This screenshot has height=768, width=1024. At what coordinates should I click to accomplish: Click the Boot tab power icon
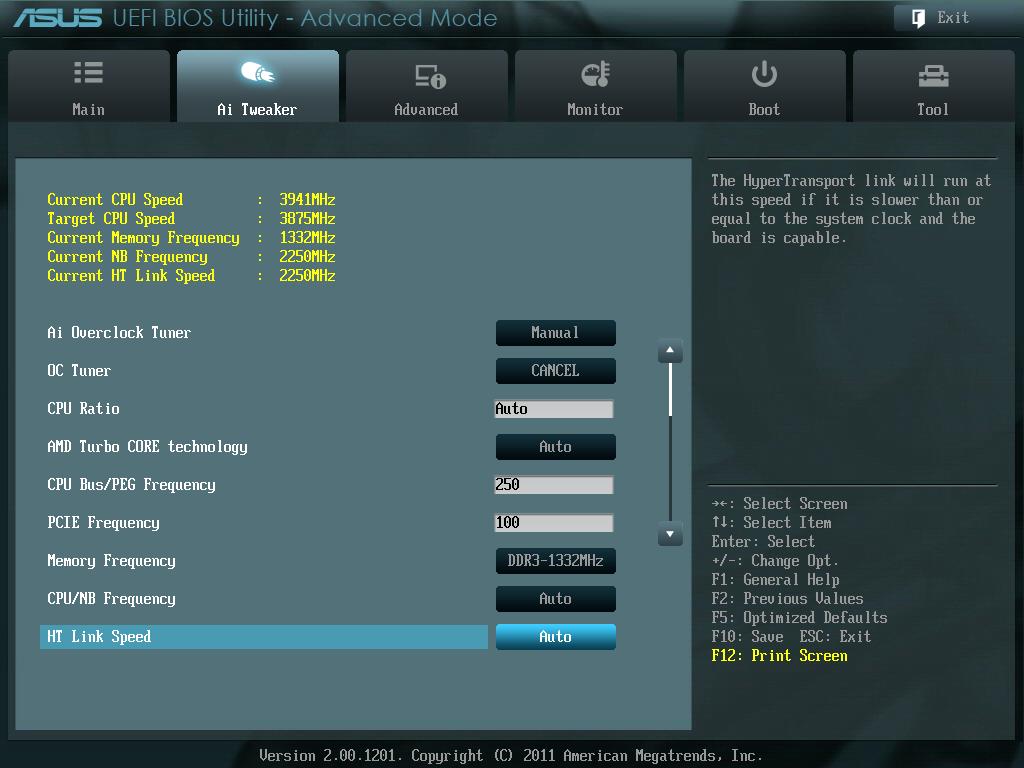[x=764, y=74]
